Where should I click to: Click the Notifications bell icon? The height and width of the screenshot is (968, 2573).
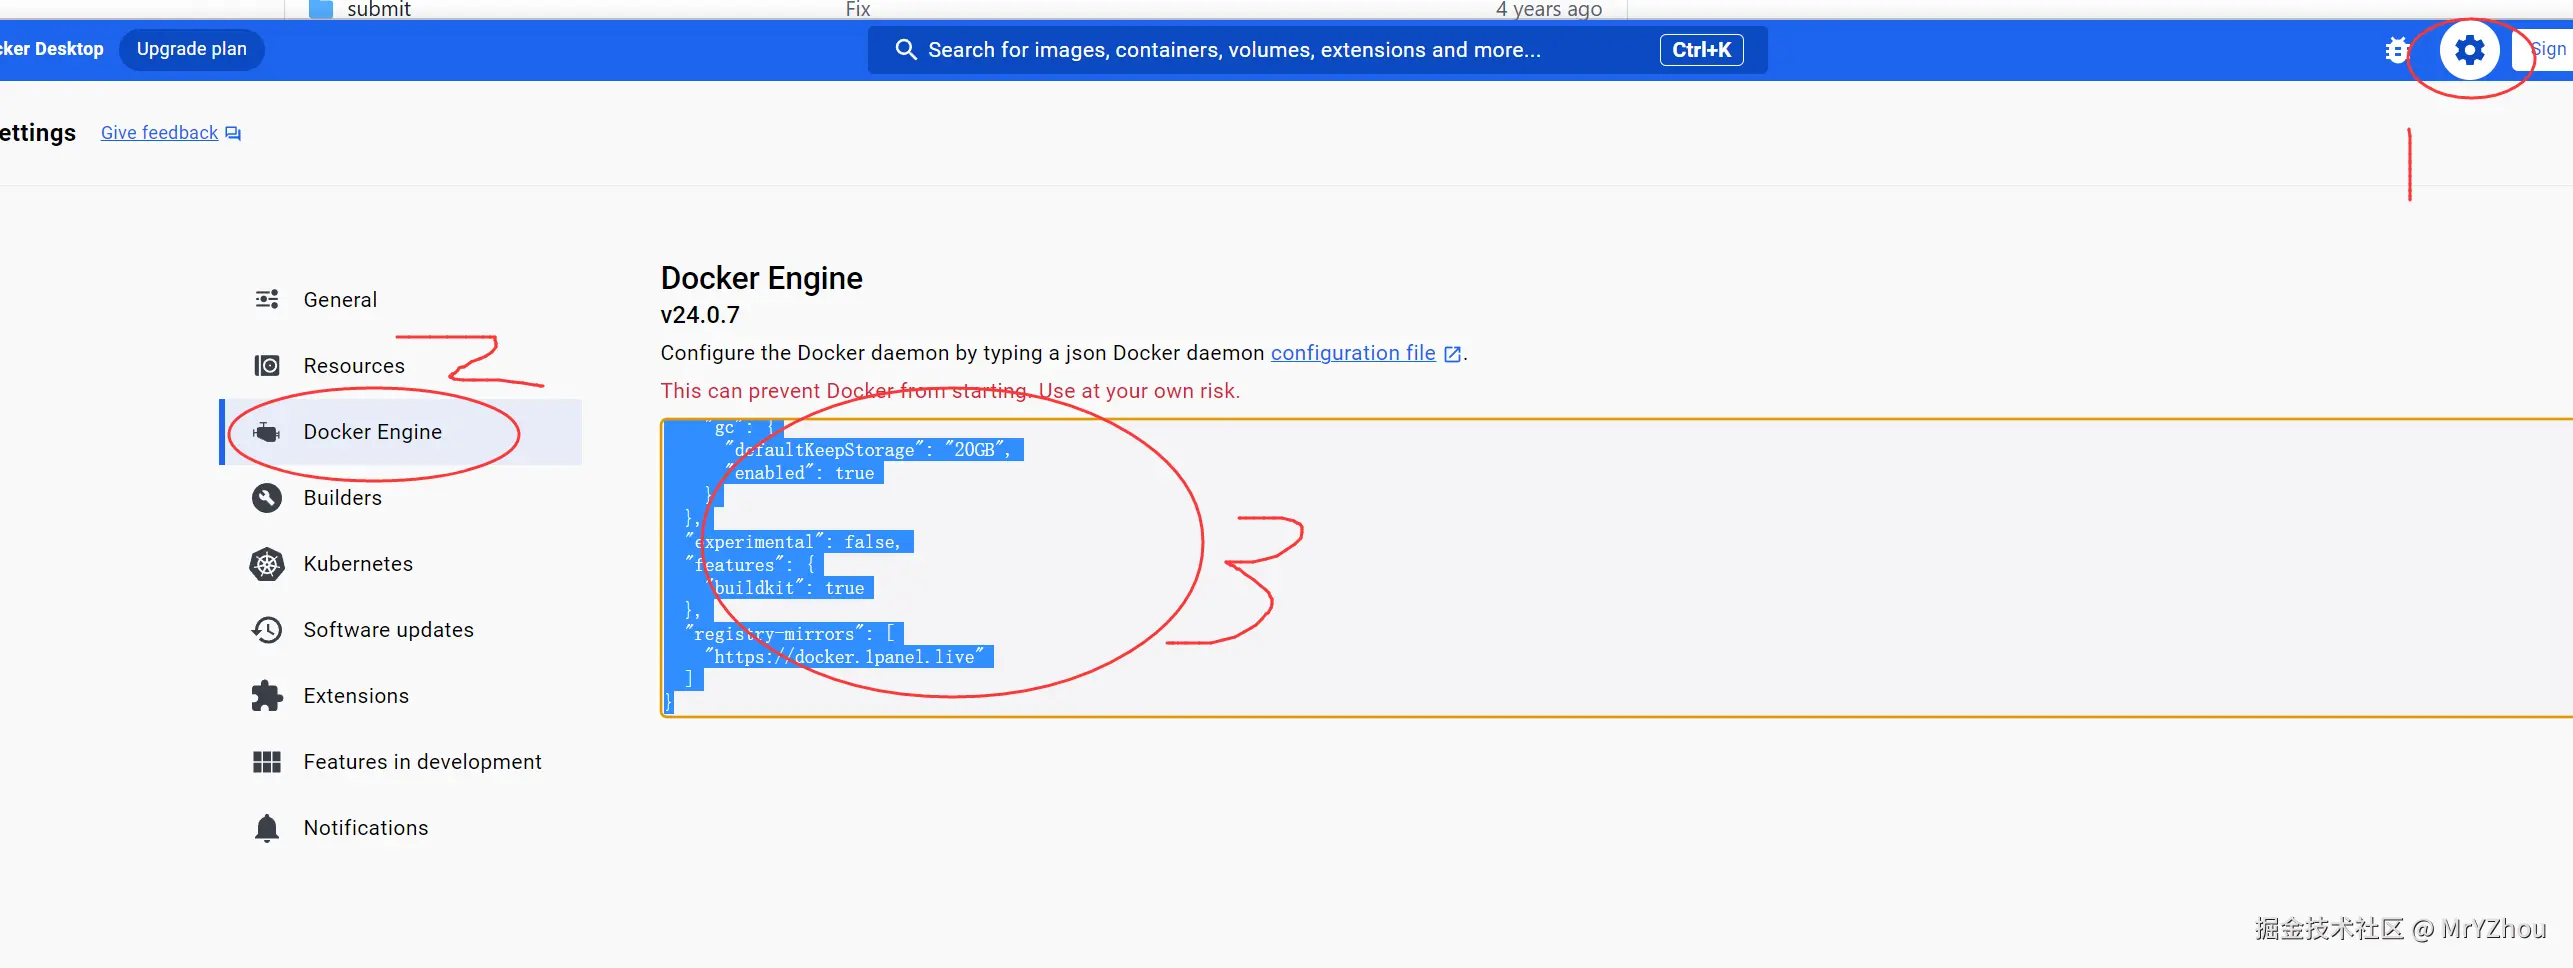[x=267, y=828]
